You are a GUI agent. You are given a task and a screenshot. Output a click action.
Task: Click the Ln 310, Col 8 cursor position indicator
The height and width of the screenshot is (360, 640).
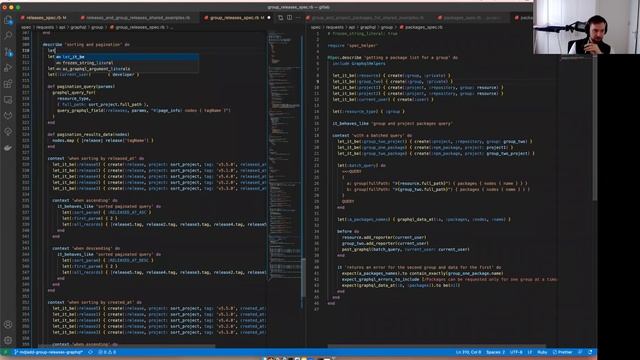coord(468,352)
